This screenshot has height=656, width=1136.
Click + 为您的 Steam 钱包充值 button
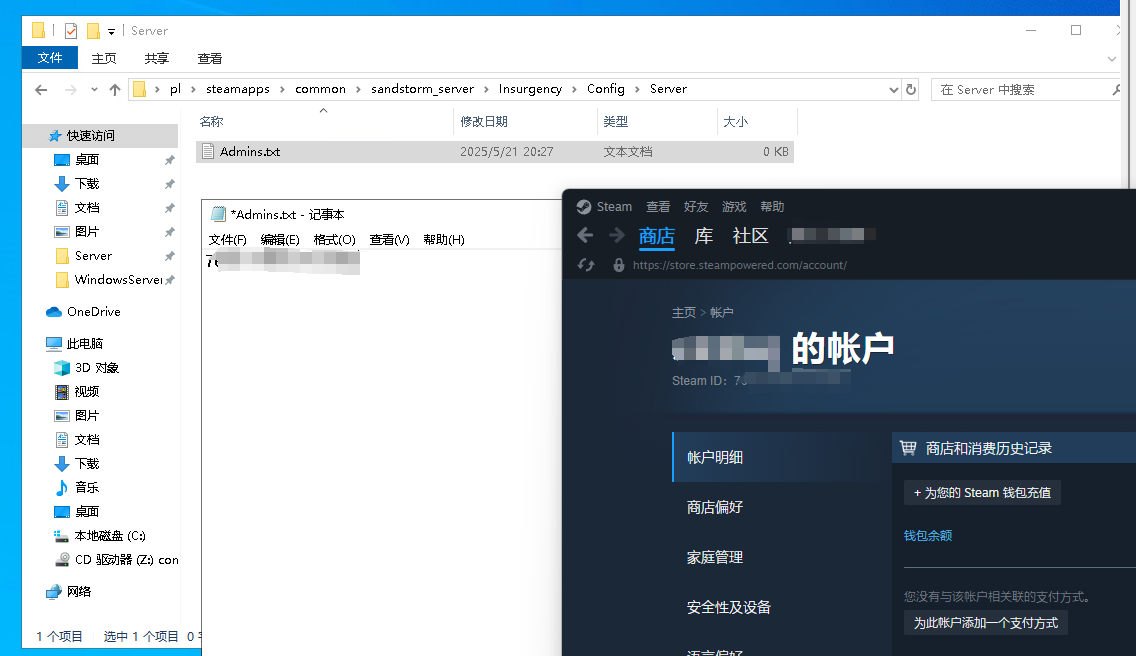tap(982, 493)
